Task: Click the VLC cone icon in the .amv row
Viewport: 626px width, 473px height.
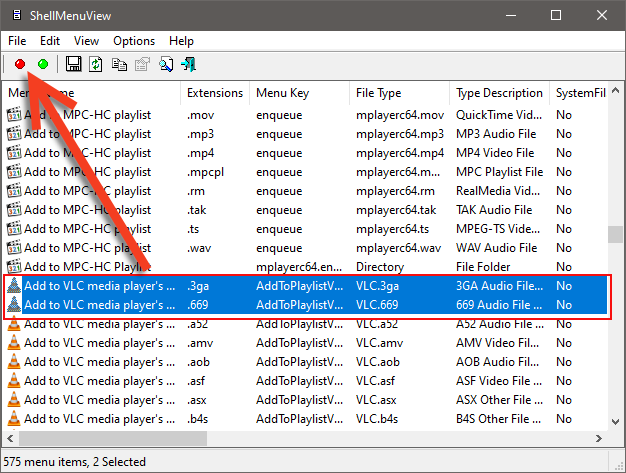Action: pyautogui.click(x=14, y=342)
